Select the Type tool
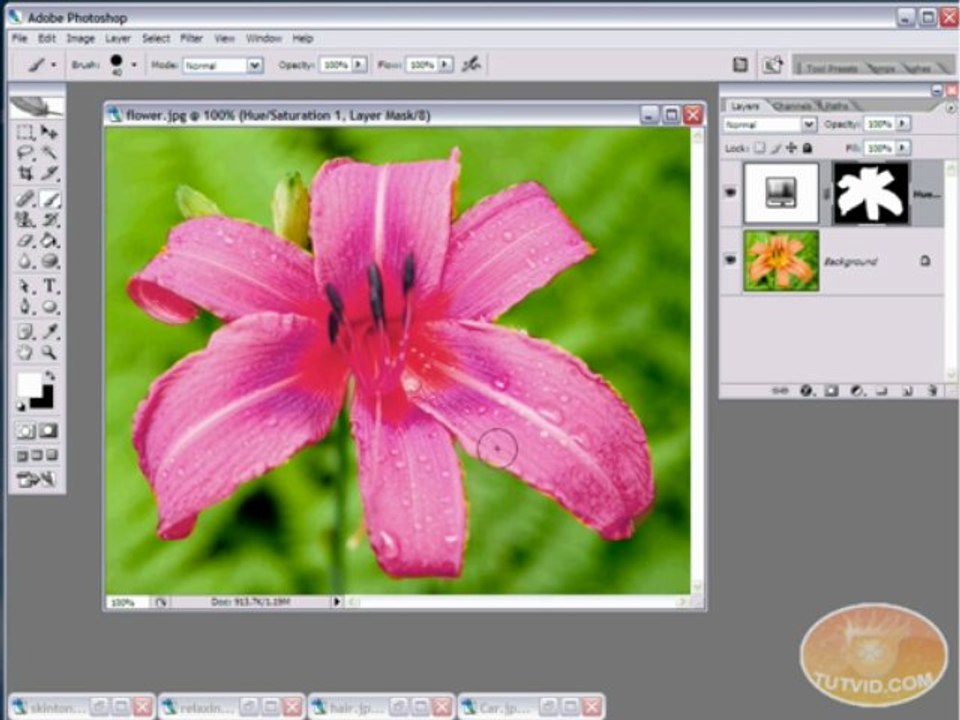 pos(49,286)
